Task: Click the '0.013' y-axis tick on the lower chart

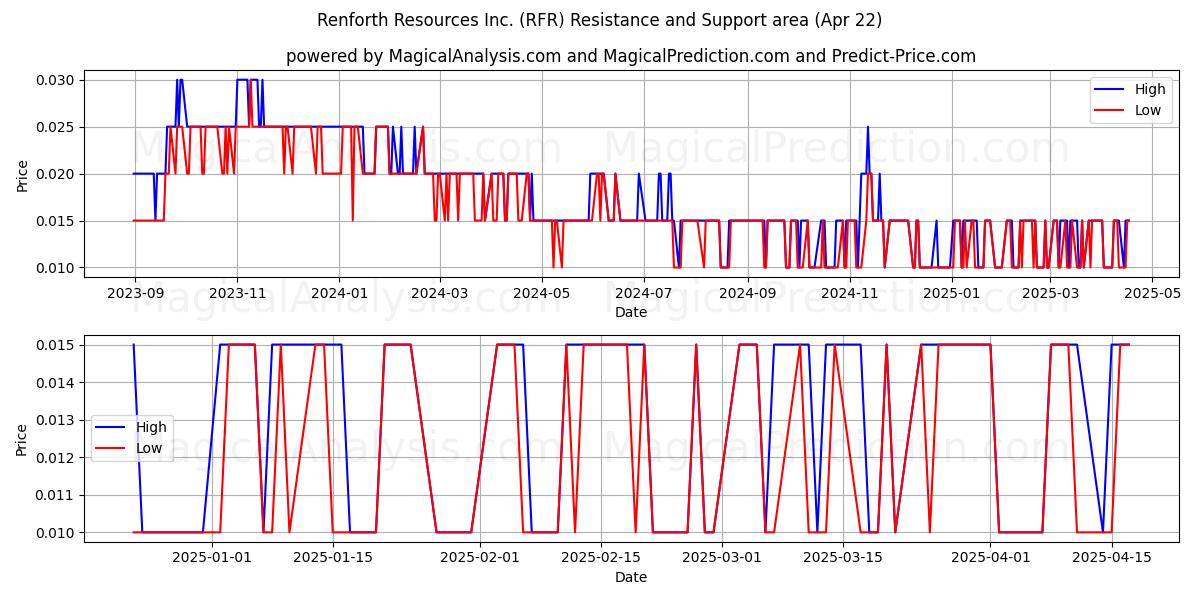Action: 55,420
